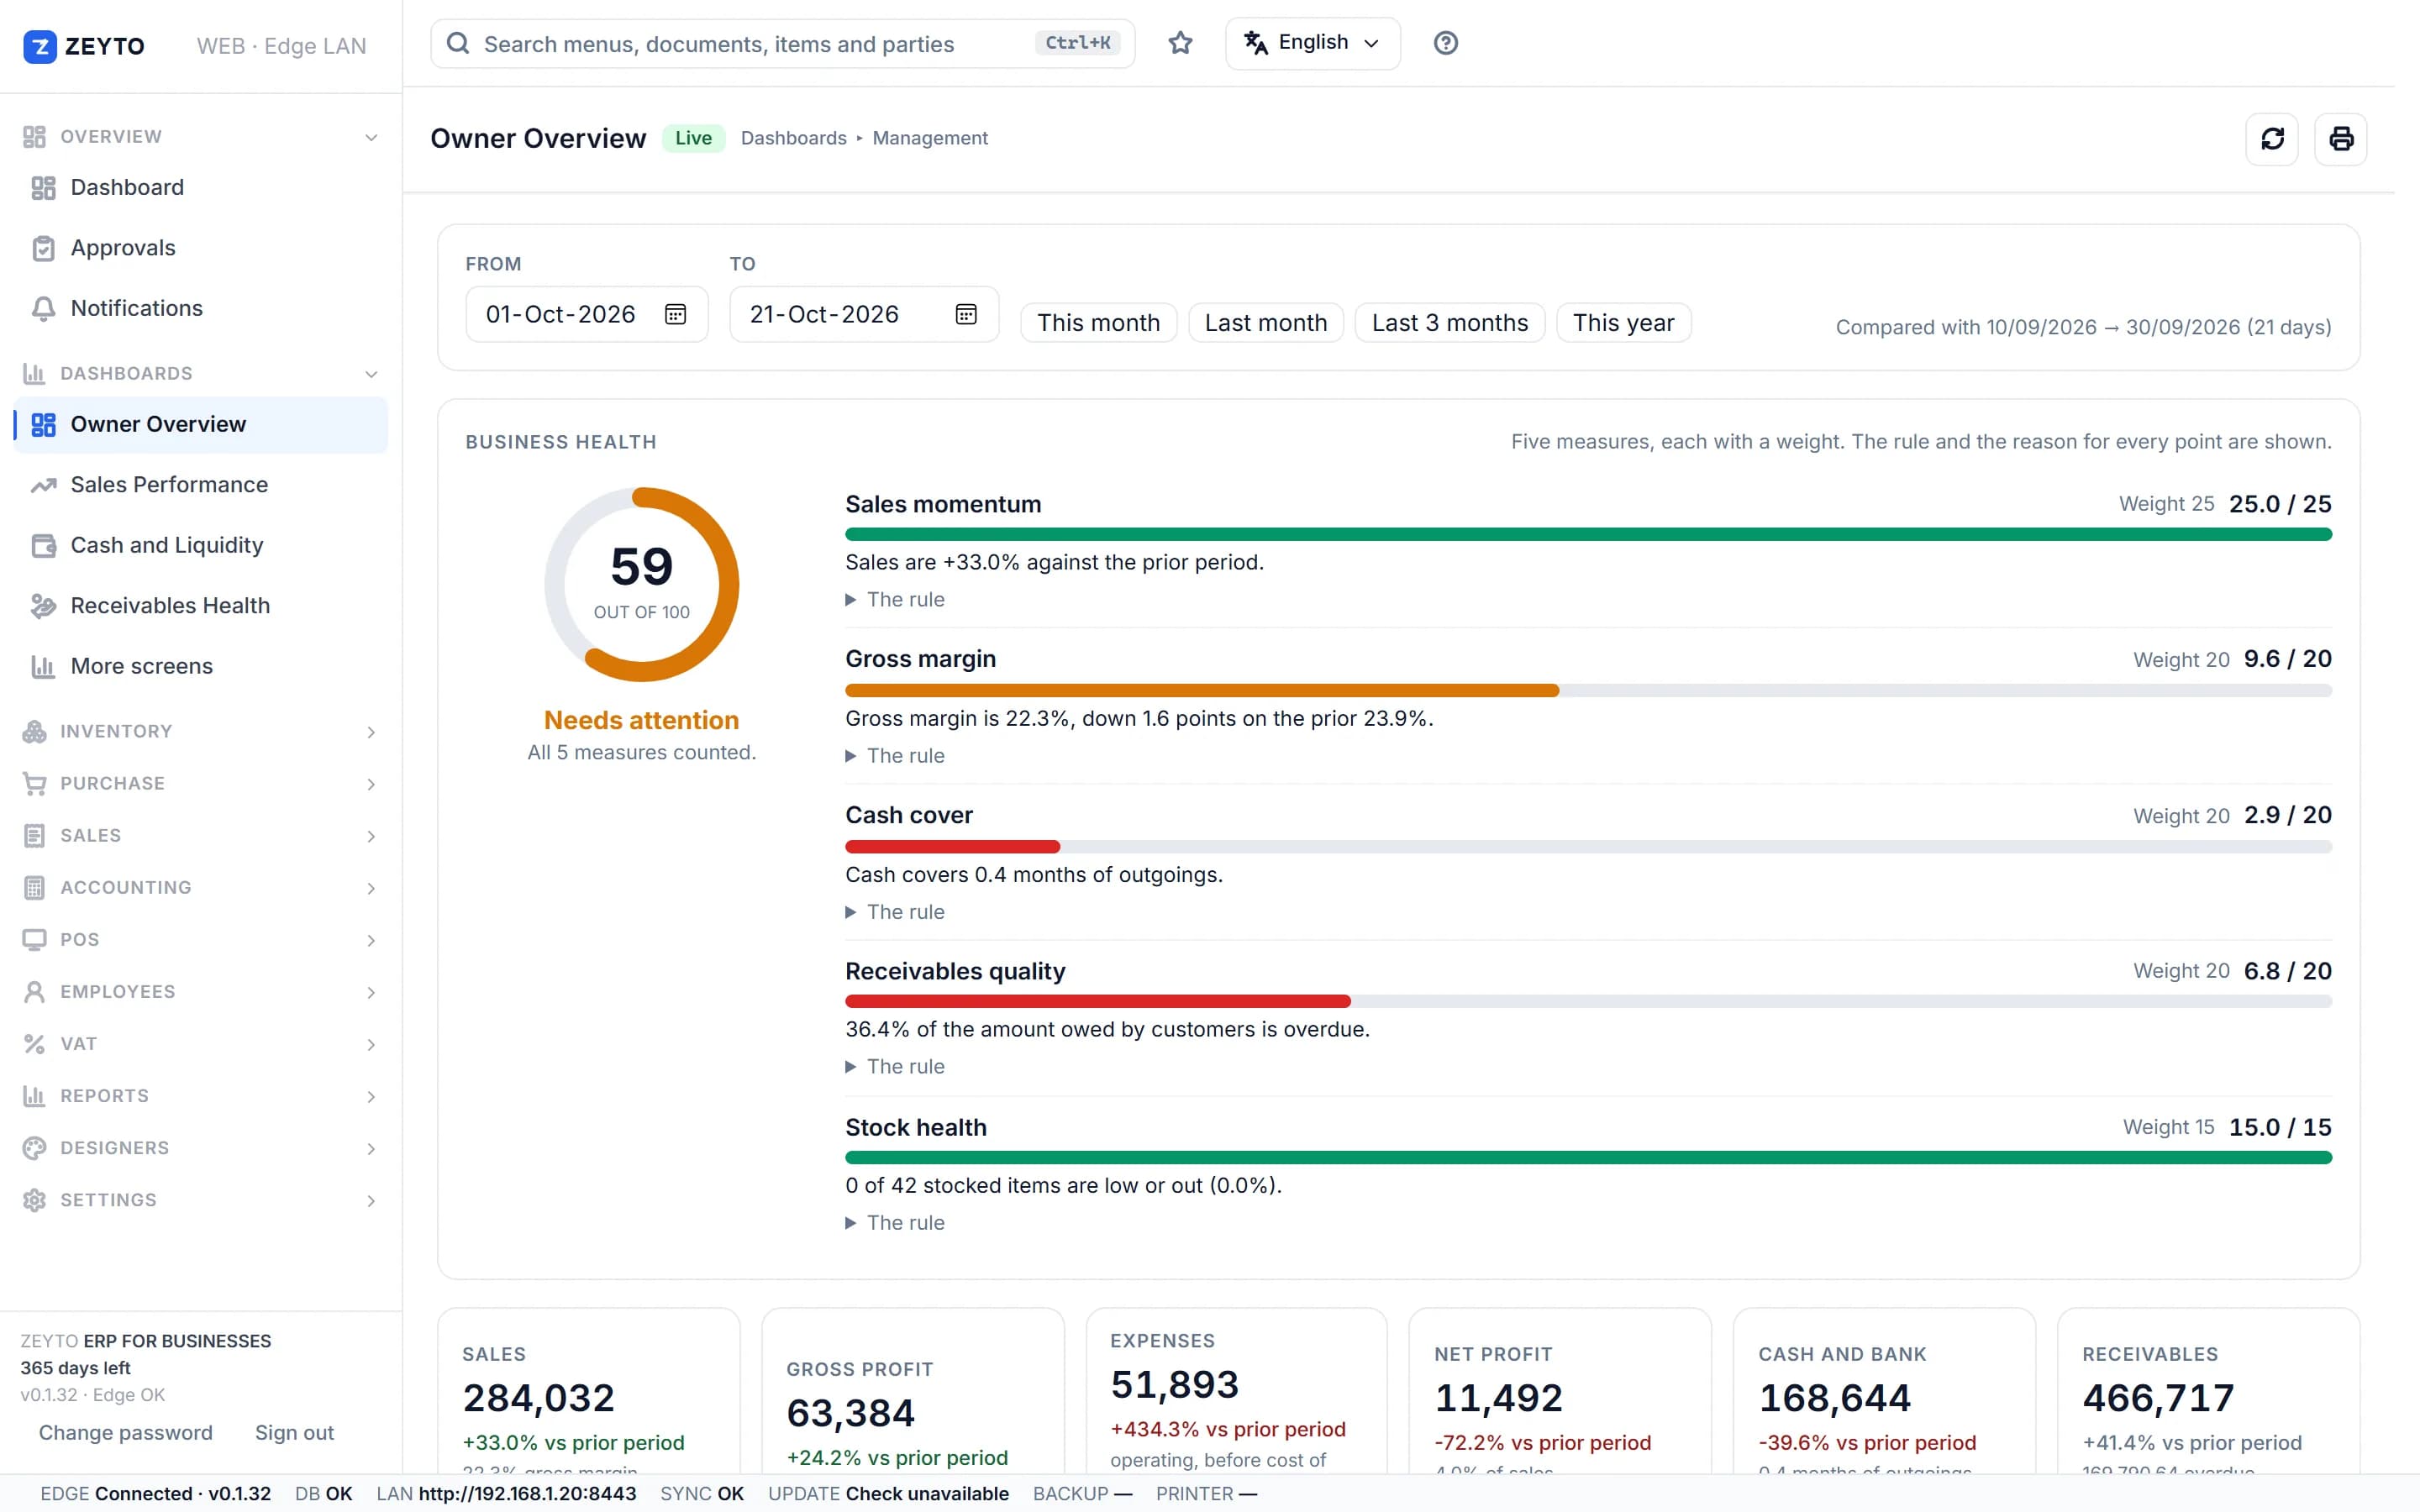Click the refresh dashboard icon

coord(2272,139)
